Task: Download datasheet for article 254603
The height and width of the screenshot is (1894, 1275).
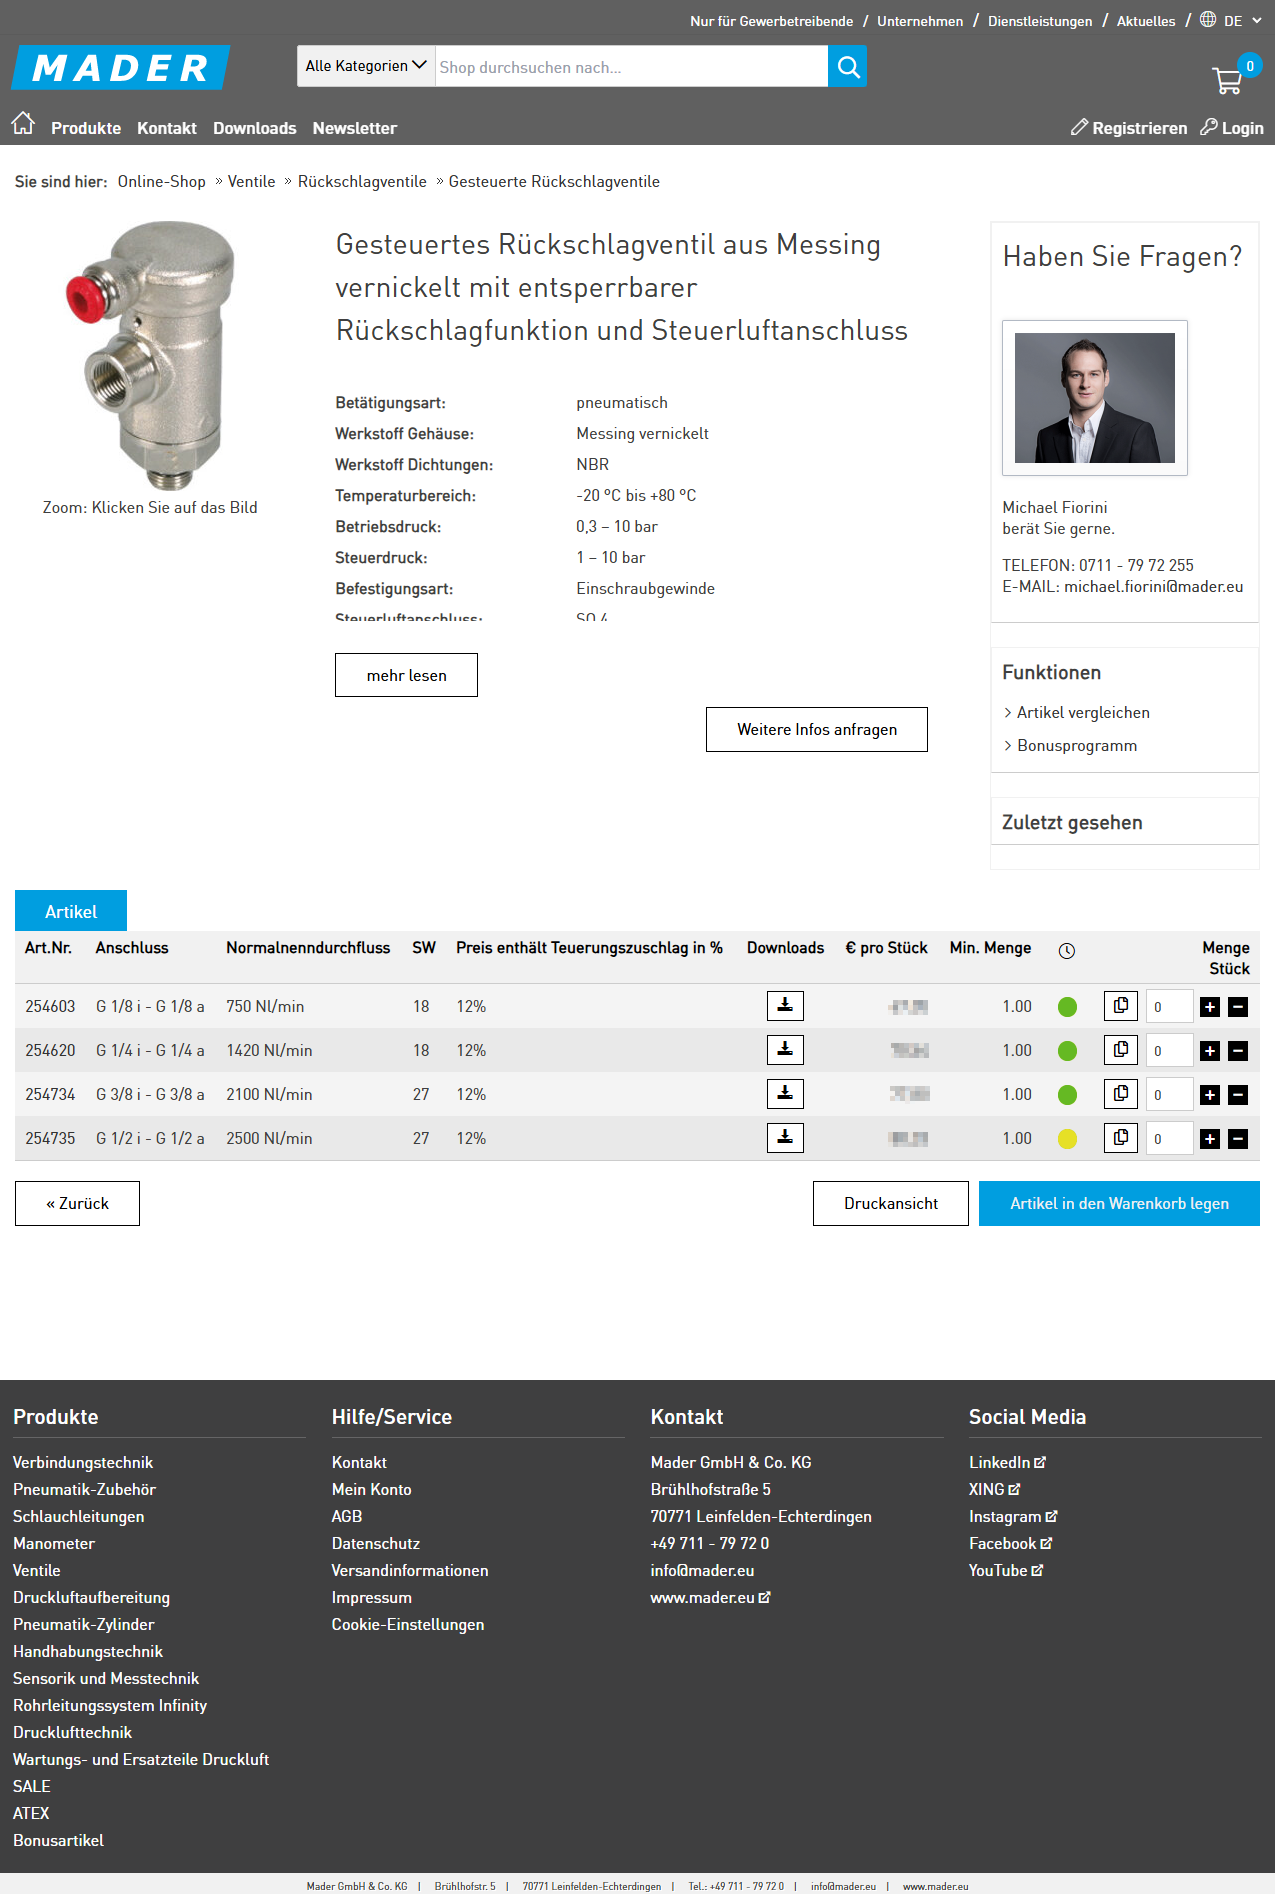Action: click(785, 1006)
